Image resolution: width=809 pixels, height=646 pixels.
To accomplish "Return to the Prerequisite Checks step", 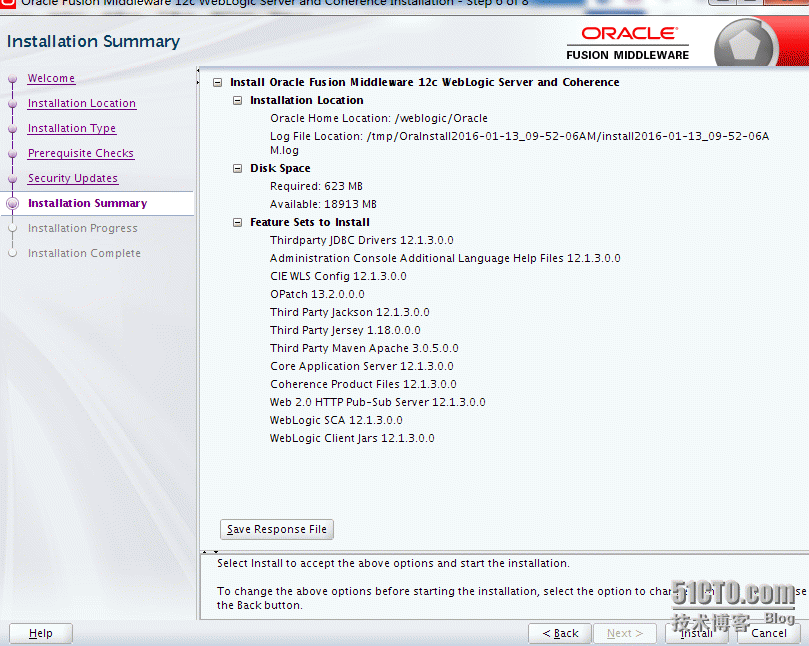I will [x=80, y=153].
